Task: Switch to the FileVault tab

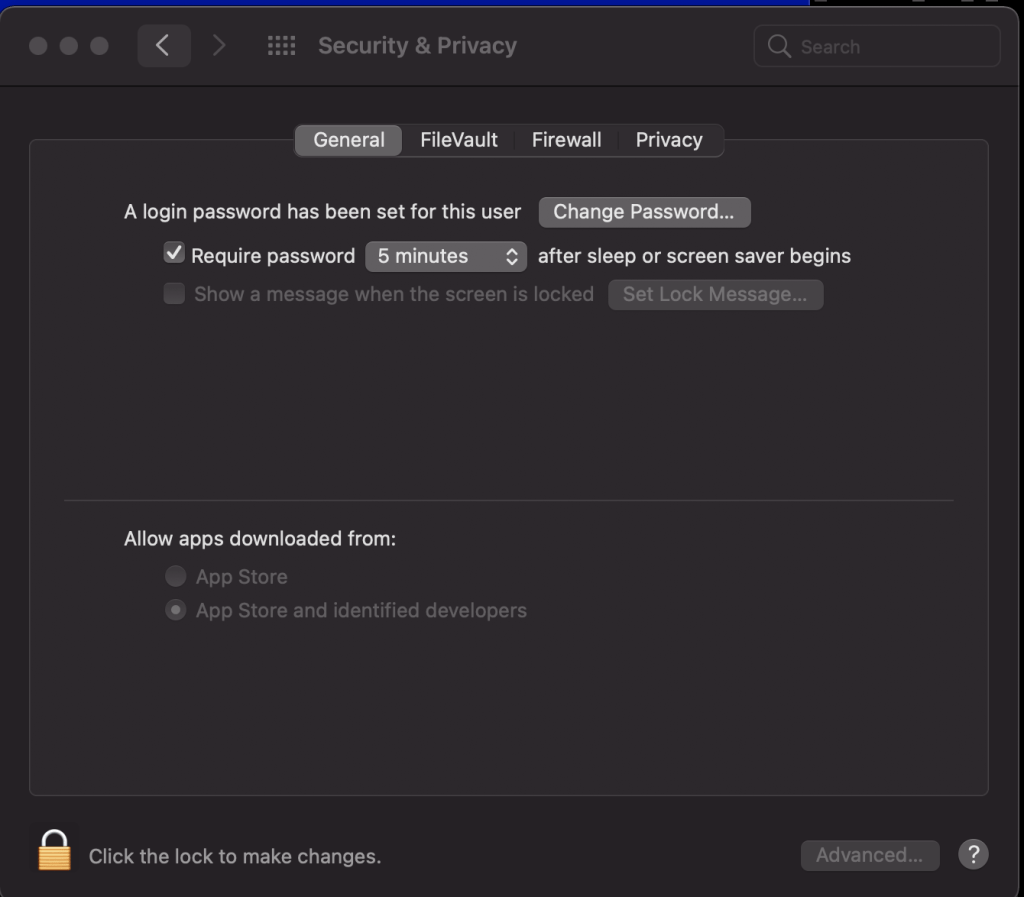Action: point(458,140)
